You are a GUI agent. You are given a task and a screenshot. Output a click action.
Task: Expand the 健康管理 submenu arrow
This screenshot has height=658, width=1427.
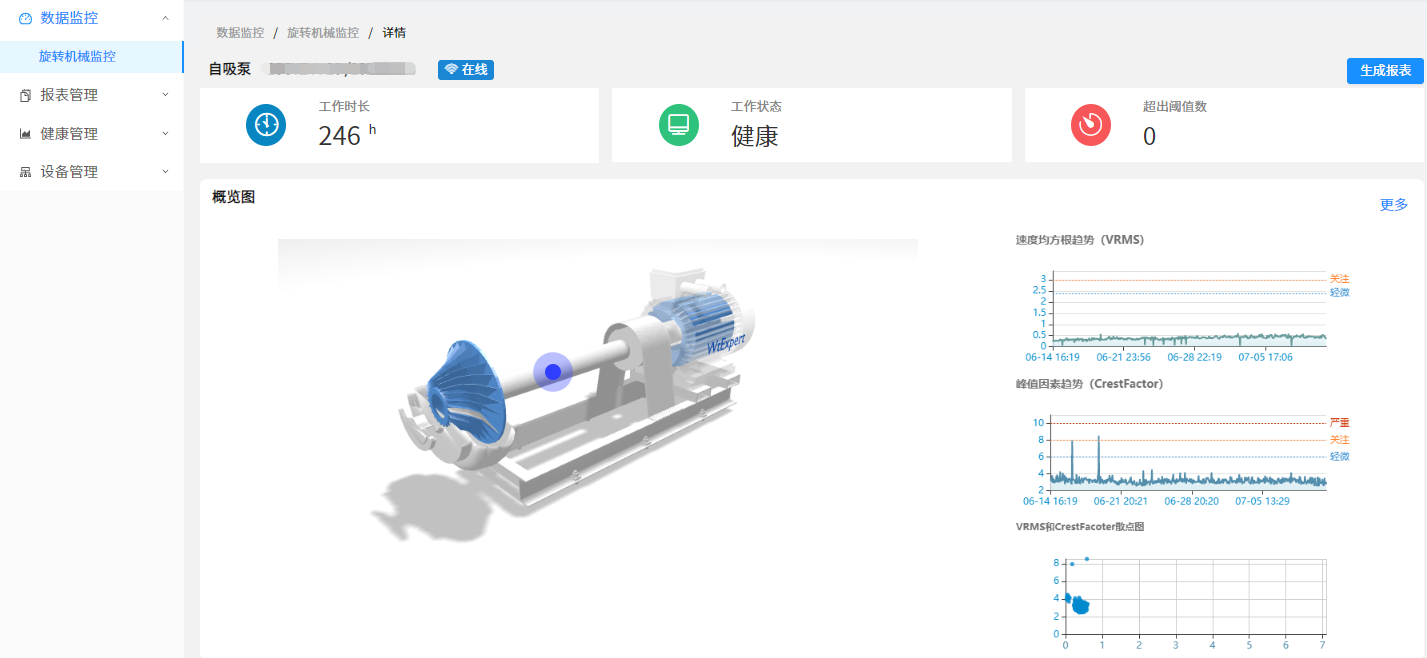click(x=165, y=133)
